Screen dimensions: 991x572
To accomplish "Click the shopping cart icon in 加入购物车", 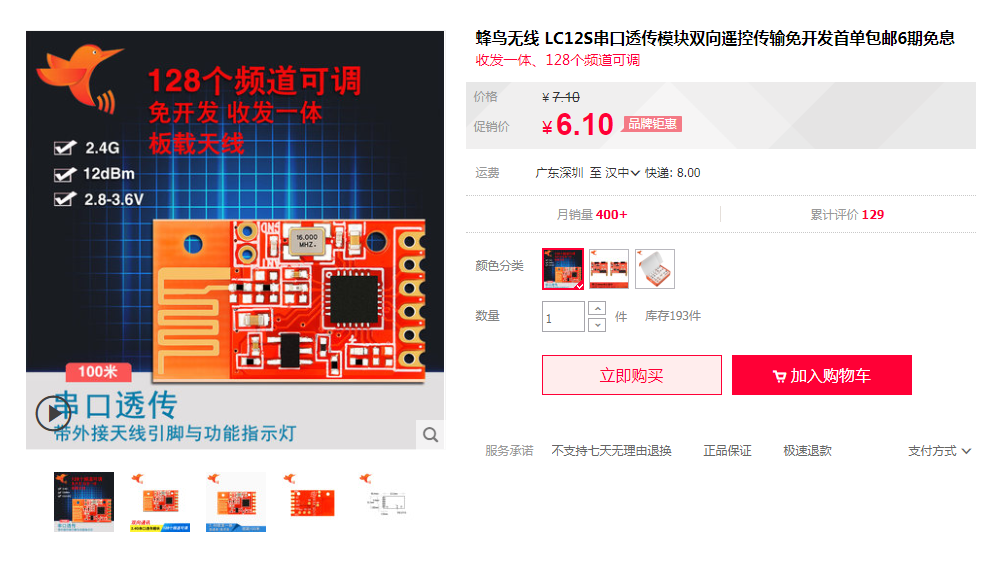I will click(779, 376).
